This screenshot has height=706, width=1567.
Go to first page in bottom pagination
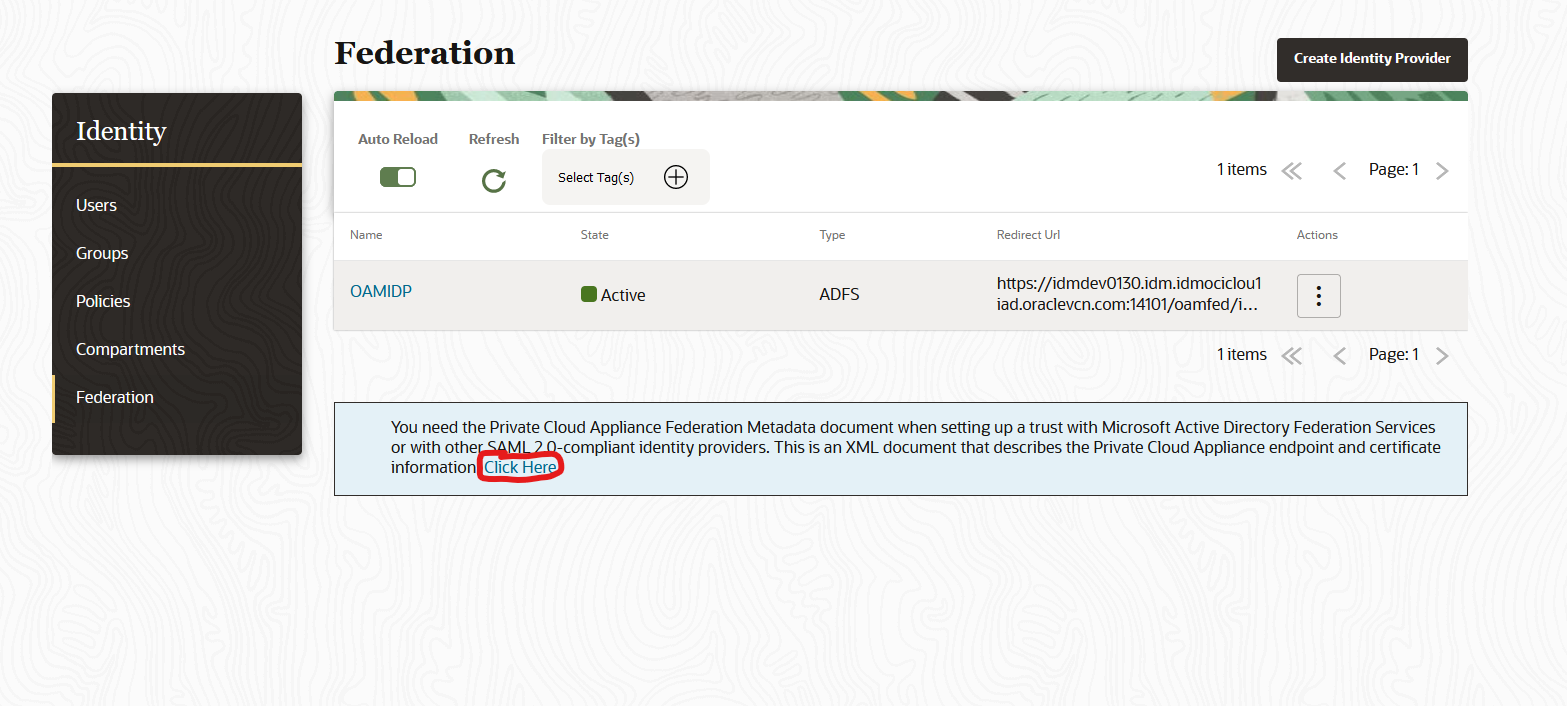1292,356
